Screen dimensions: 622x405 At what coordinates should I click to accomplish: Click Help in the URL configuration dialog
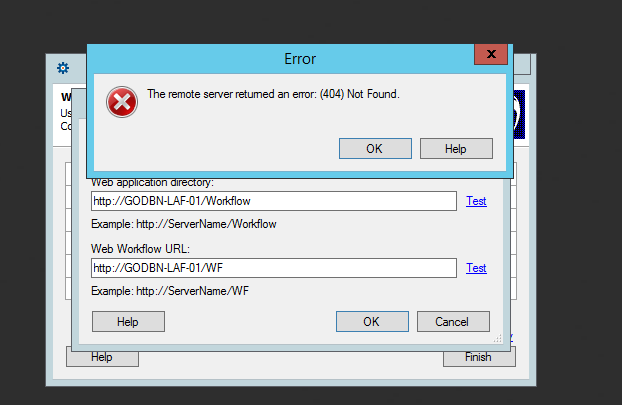coord(128,322)
